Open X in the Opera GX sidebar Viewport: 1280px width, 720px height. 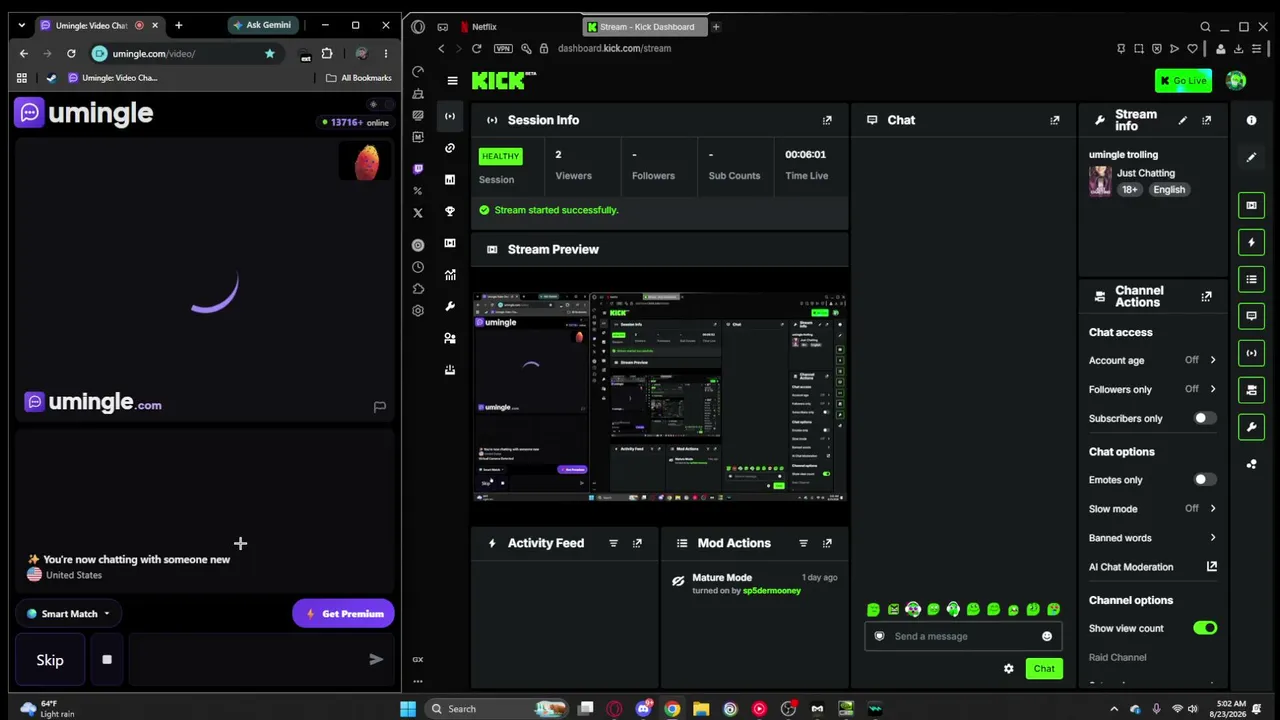click(x=418, y=212)
